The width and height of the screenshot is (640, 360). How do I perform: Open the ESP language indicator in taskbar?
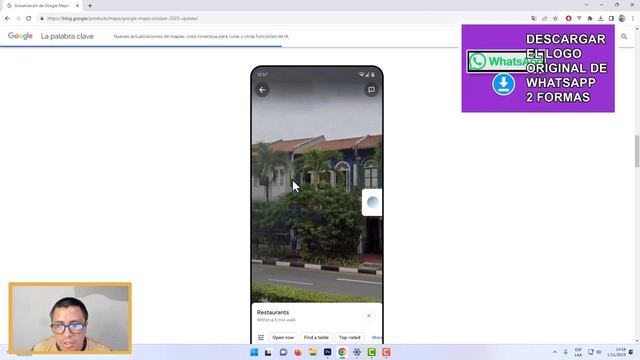coord(578,352)
